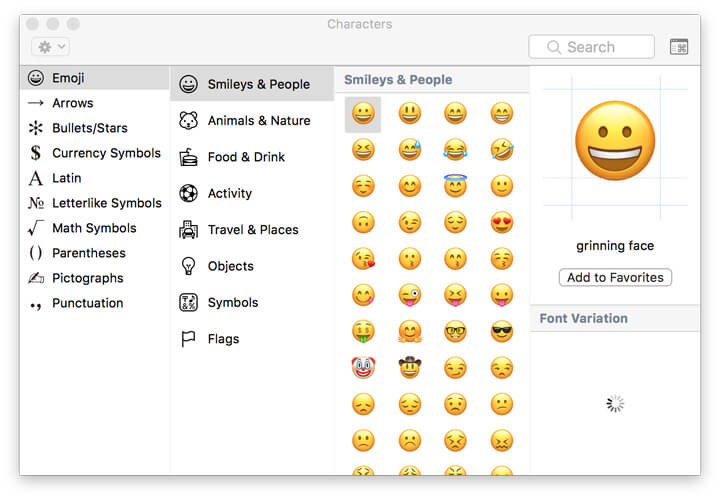The image size is (720, 499).
Task: Choose the sunglasses face emoji
Action: (501, 331)
